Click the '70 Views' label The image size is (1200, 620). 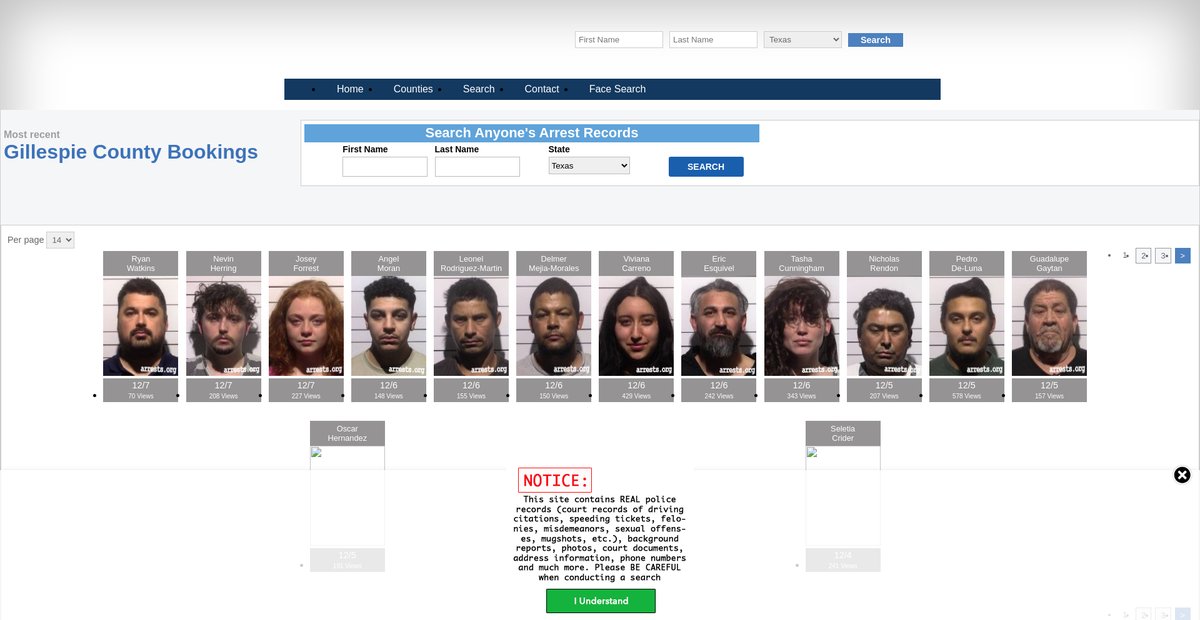click(141, 396)
